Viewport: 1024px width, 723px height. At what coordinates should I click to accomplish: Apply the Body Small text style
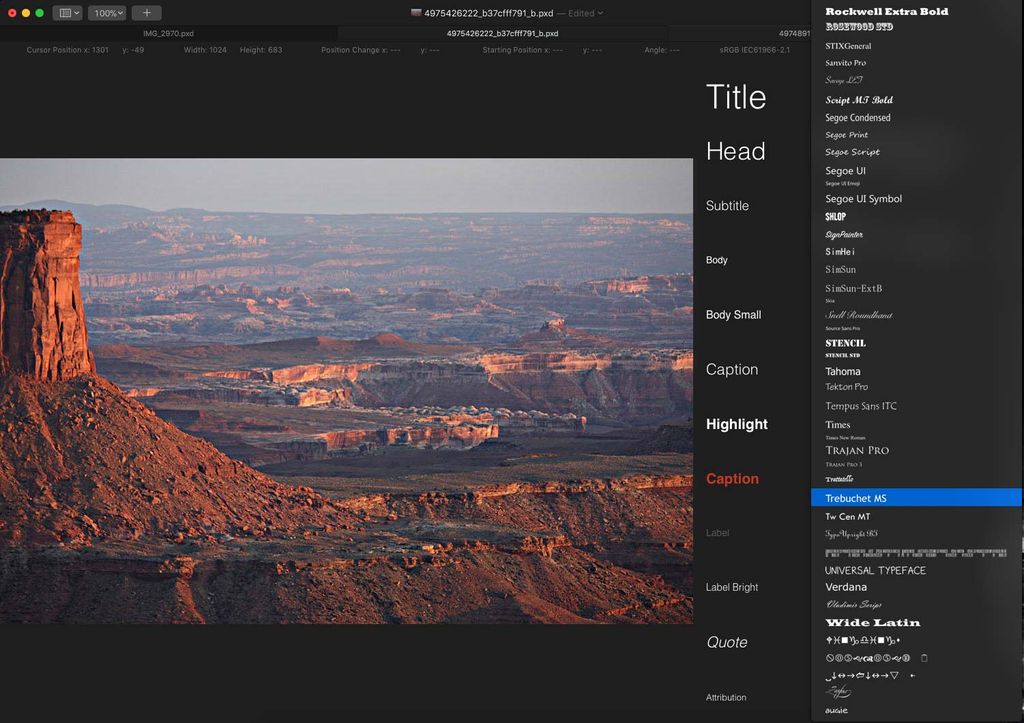tap(733, 314)
